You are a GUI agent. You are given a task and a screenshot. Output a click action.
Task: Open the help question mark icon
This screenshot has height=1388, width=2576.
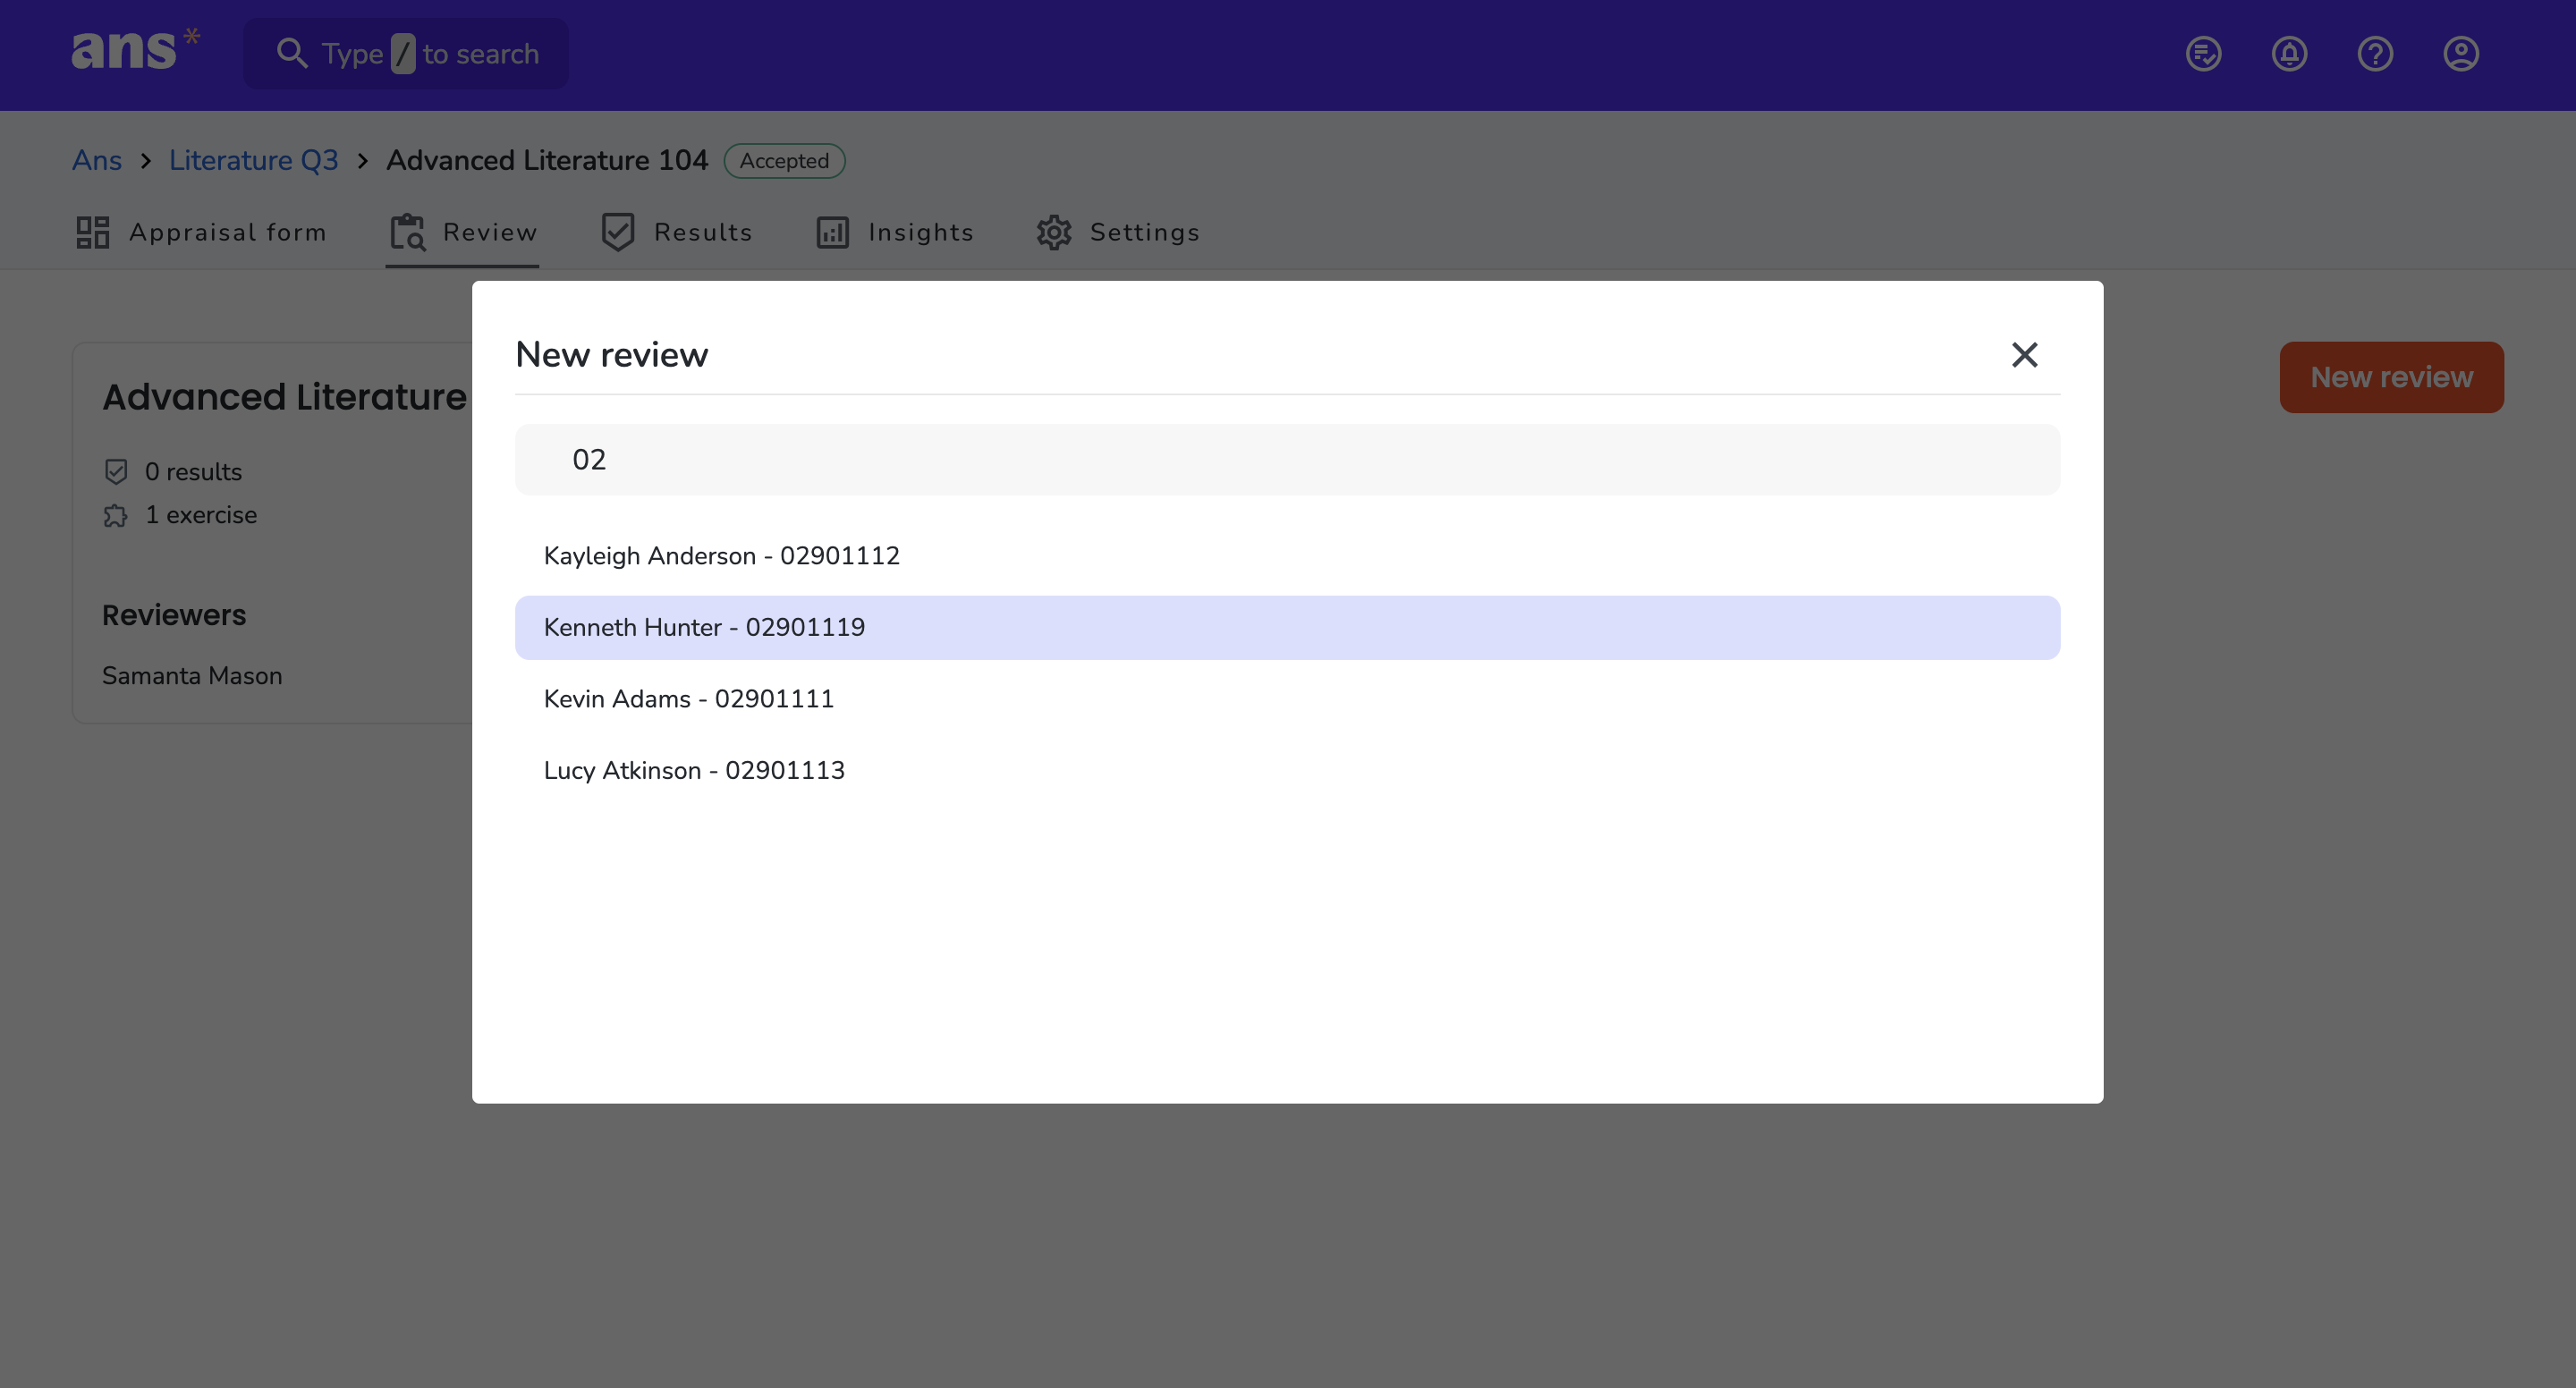click(x=2375, y=54)
